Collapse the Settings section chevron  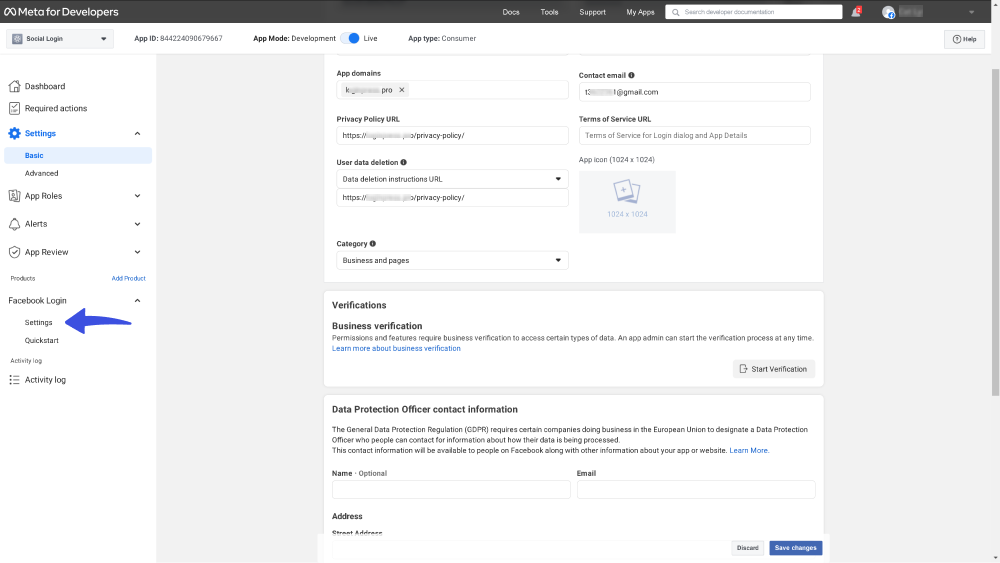tap(137, 133)
